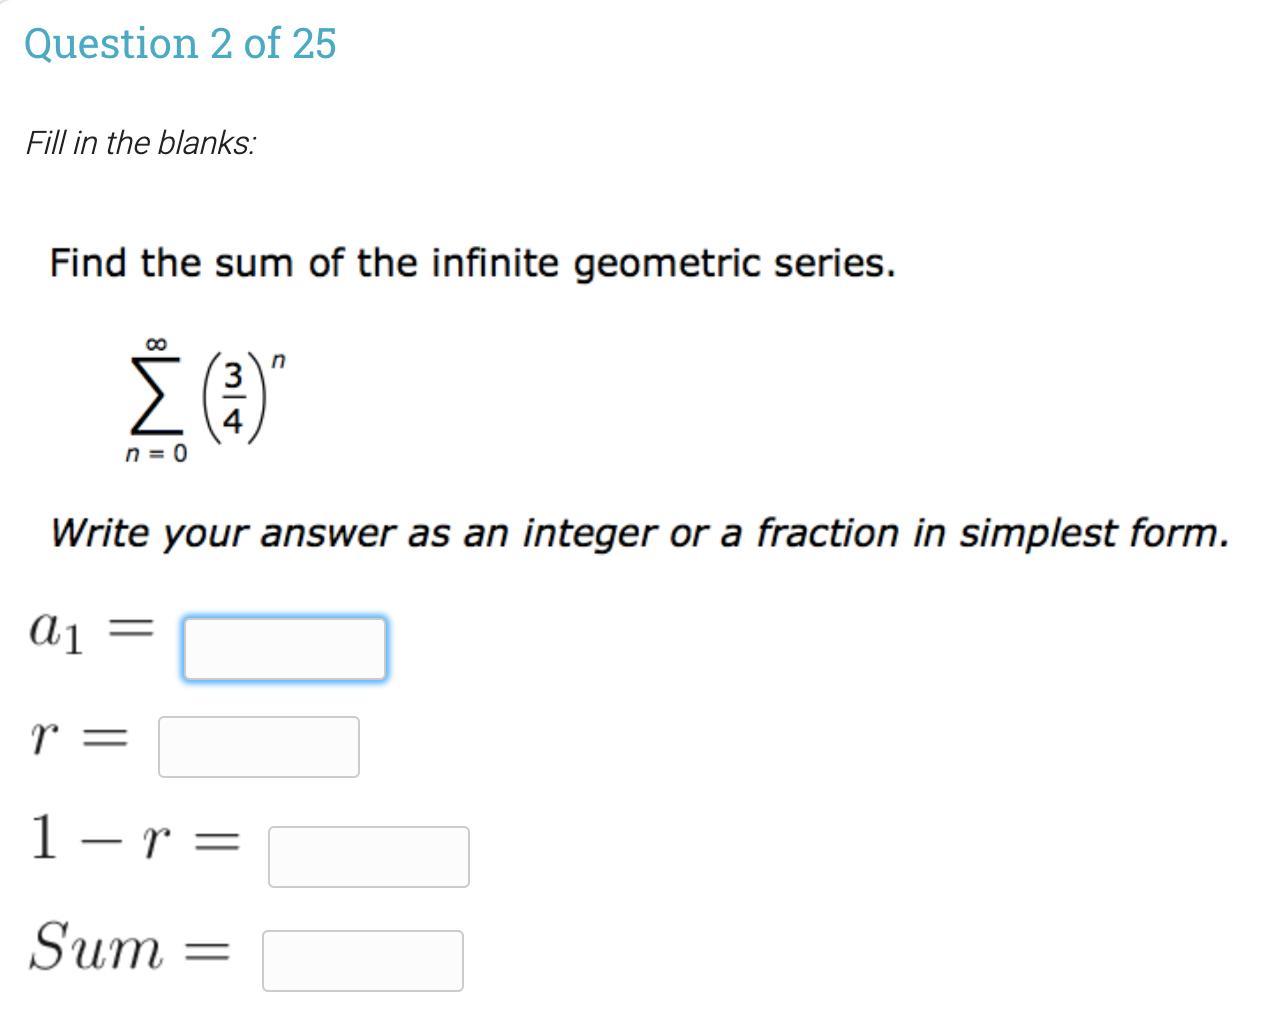The height and width of the screenshot is (1024, 1280).
Task: Focus the r answer input field
Action: [258, 747]
